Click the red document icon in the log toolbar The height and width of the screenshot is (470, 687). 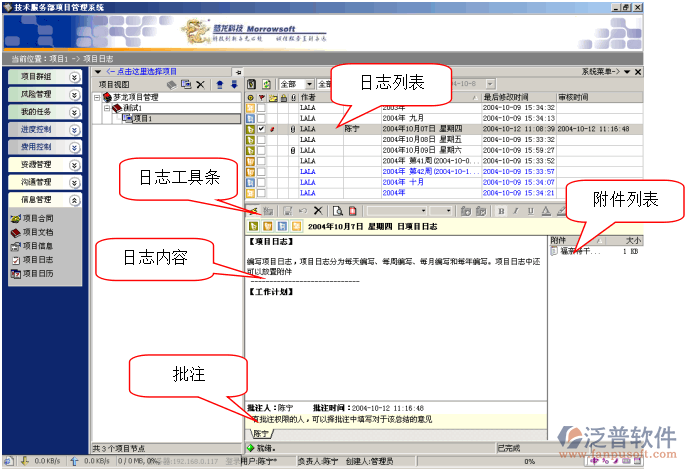coord(352,211)
